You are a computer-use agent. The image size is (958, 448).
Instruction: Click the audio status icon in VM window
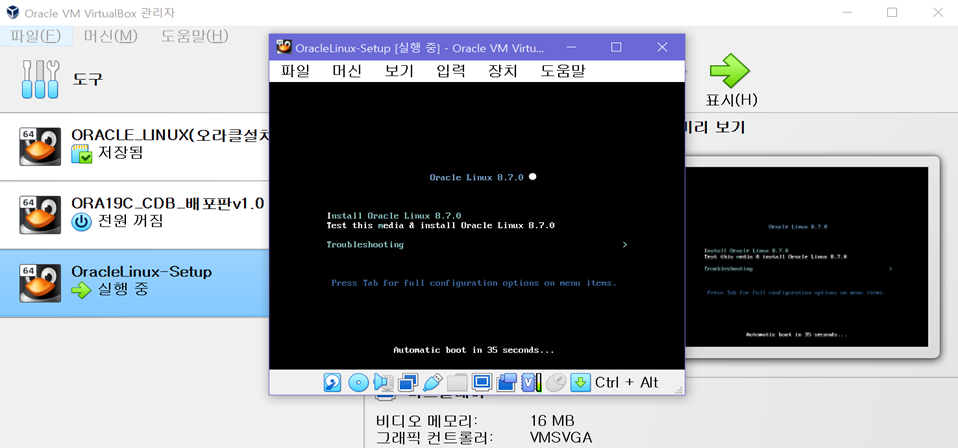(x=382, y=383)
